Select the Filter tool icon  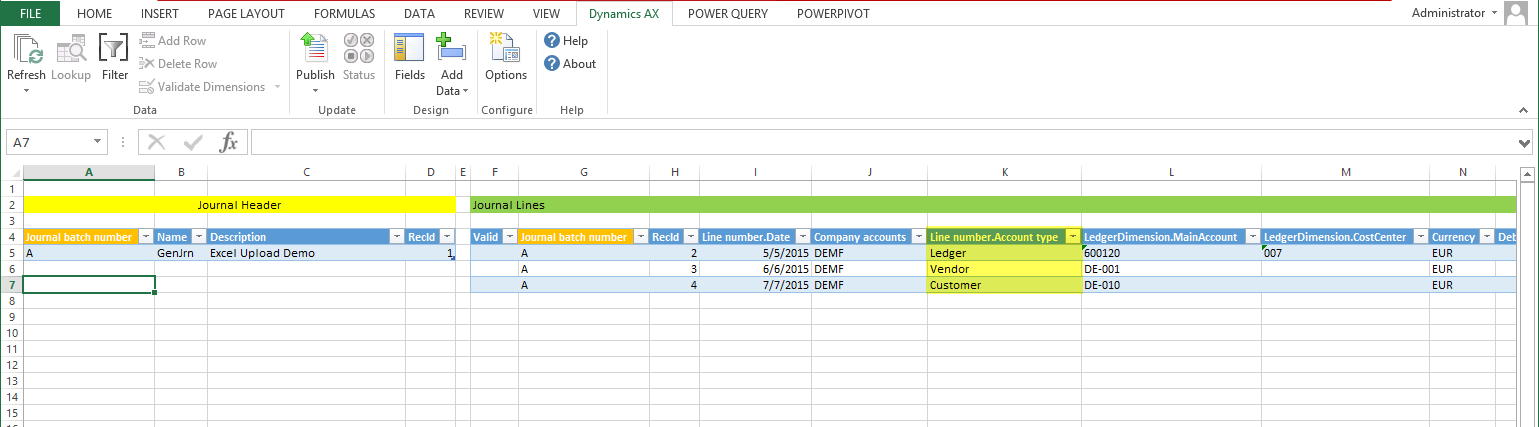coord(115,50)
